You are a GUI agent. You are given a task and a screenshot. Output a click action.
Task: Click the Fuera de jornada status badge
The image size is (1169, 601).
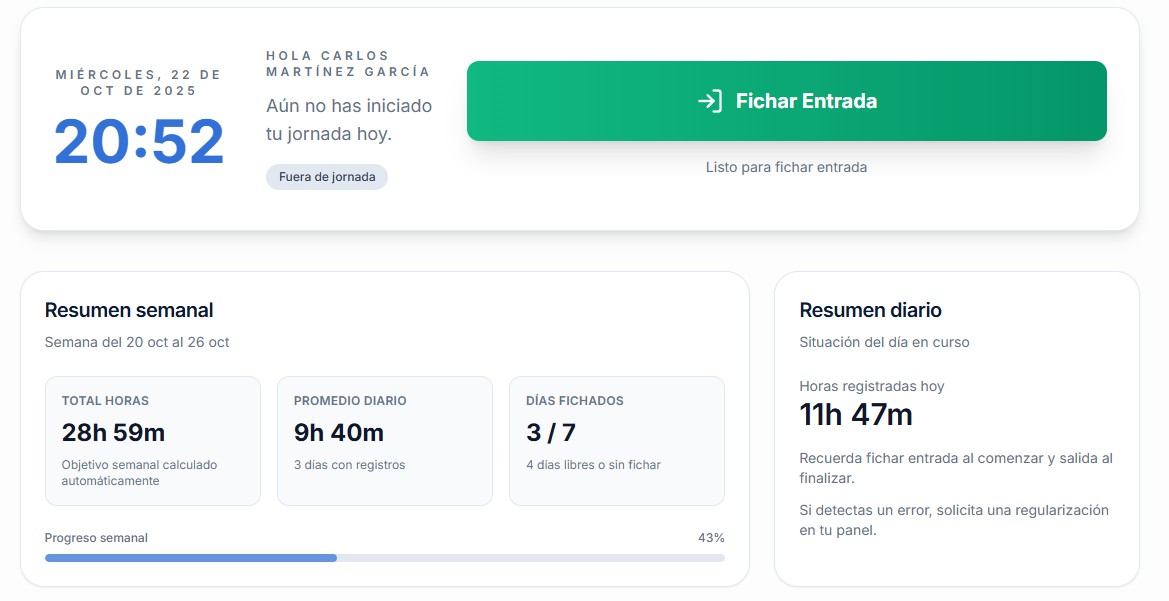coord(327,177)
